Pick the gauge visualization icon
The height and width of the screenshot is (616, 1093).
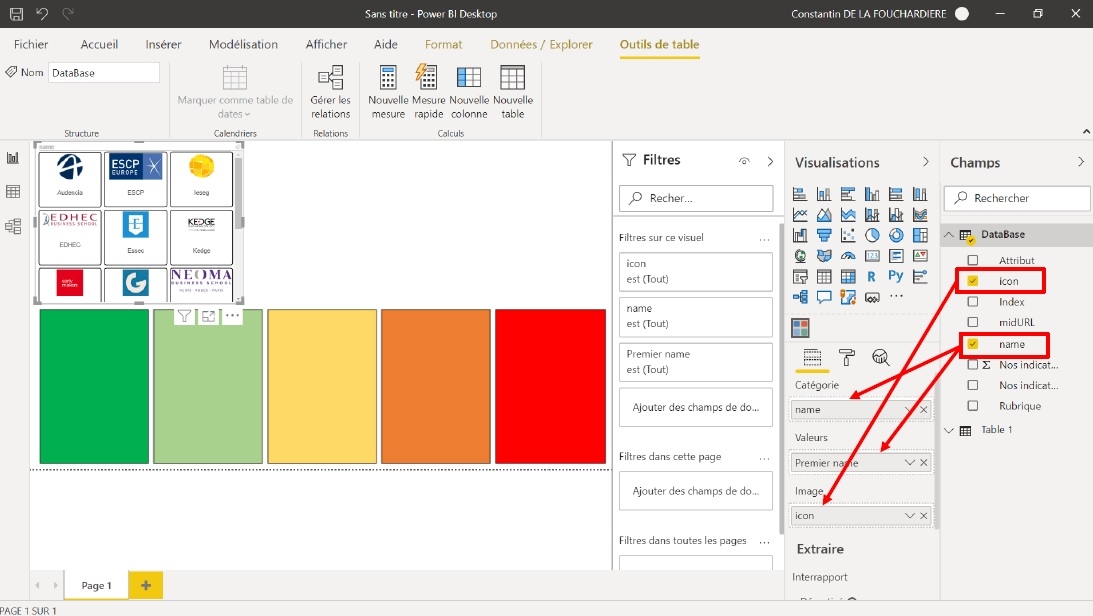pyautogui.click(x=848, y=256)
